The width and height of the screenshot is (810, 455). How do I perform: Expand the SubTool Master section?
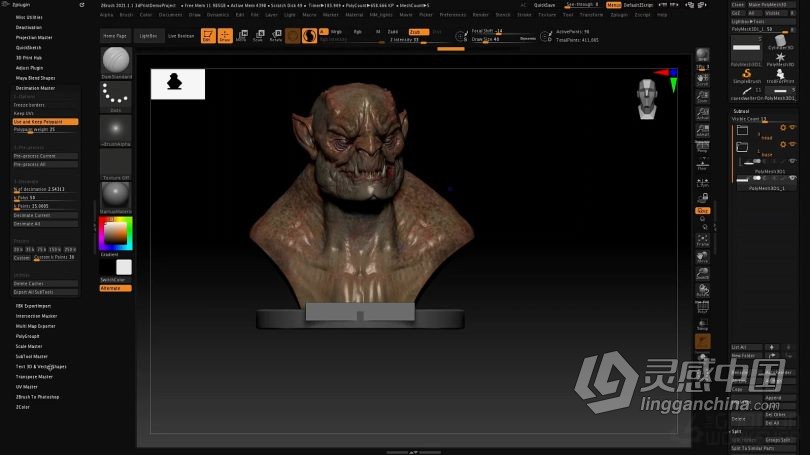pos(32,356)
